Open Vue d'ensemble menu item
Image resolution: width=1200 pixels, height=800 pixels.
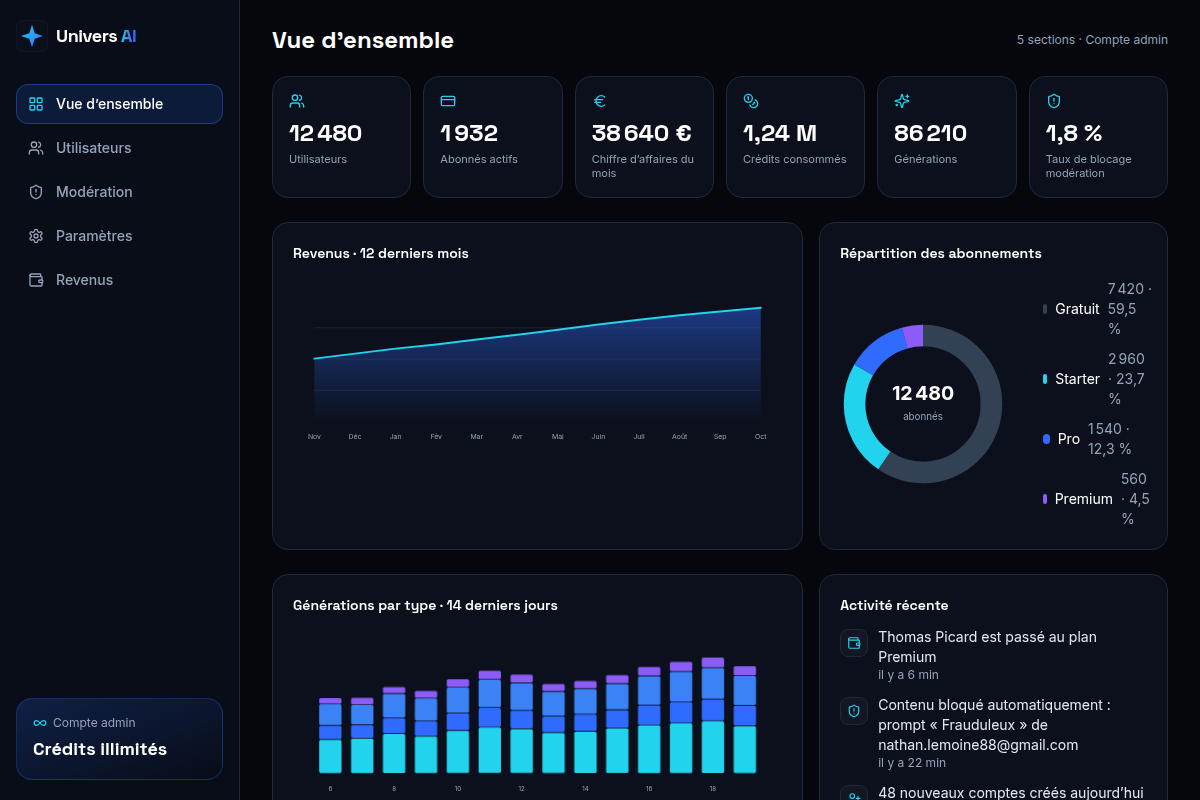click(119, 104)
